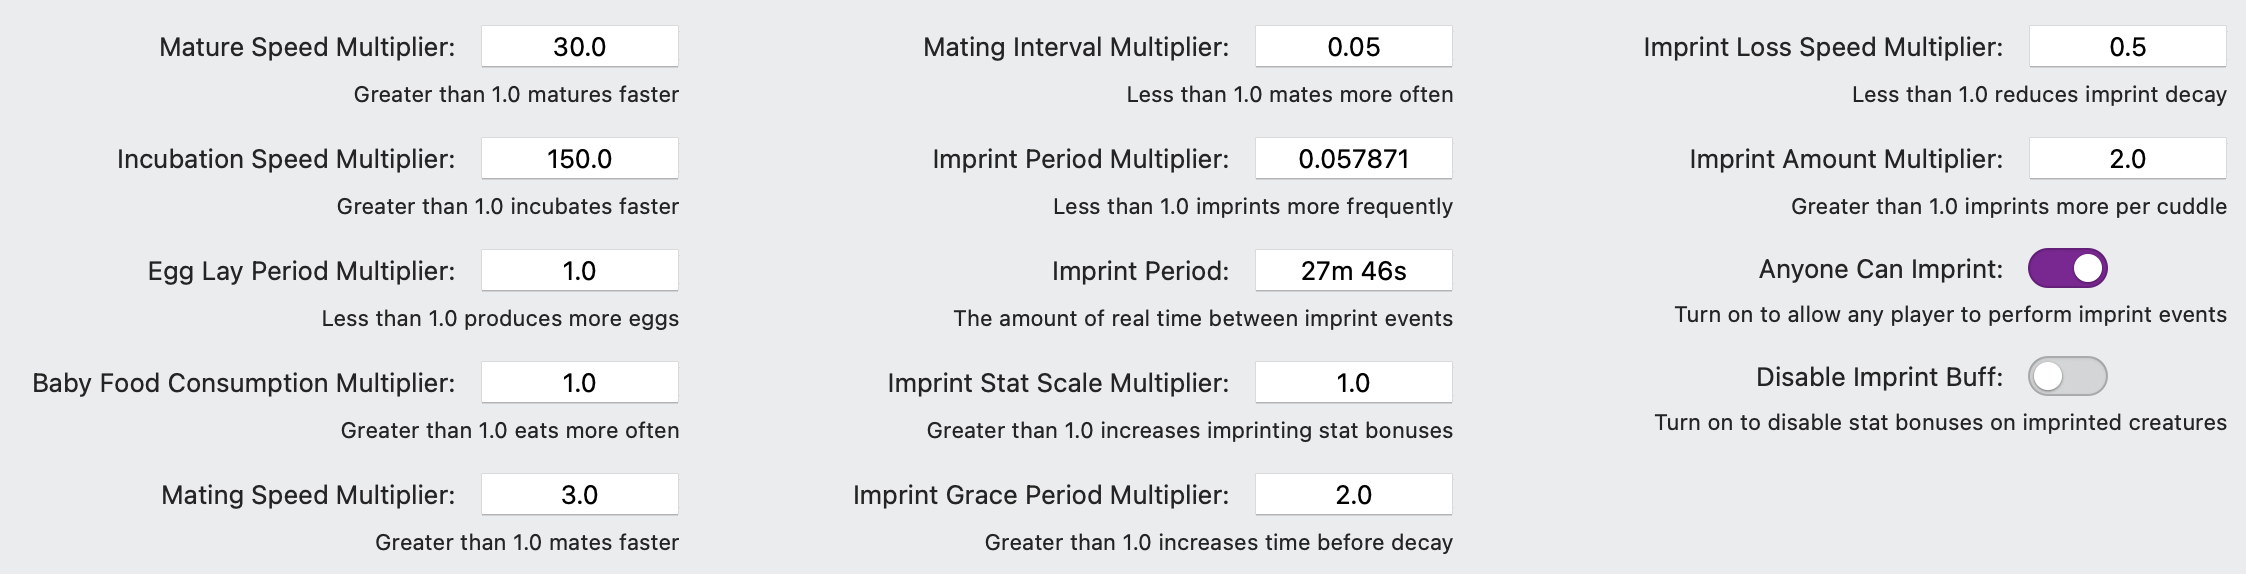Edit the Imprint Period 27m 46s field
The height and width of the screenshot is (574, 2246).
click(x=1354, y=271)
